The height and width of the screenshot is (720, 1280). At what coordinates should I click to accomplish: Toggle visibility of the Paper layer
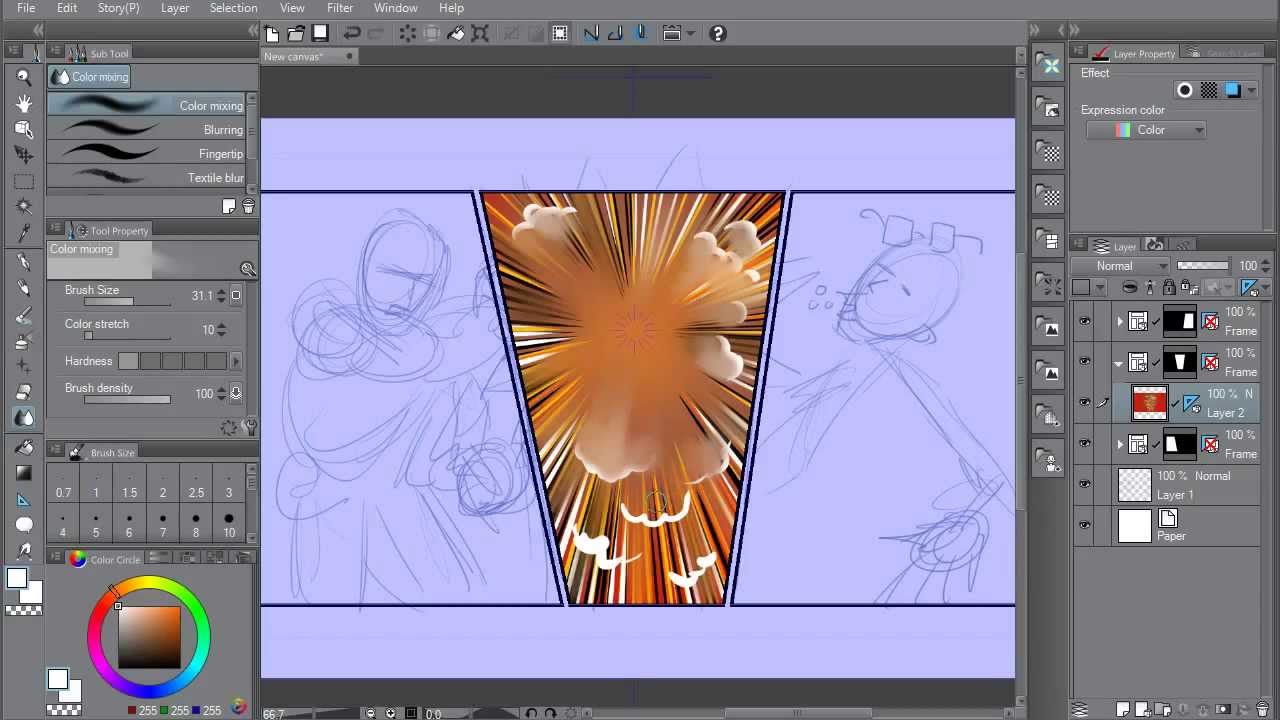1085,524
